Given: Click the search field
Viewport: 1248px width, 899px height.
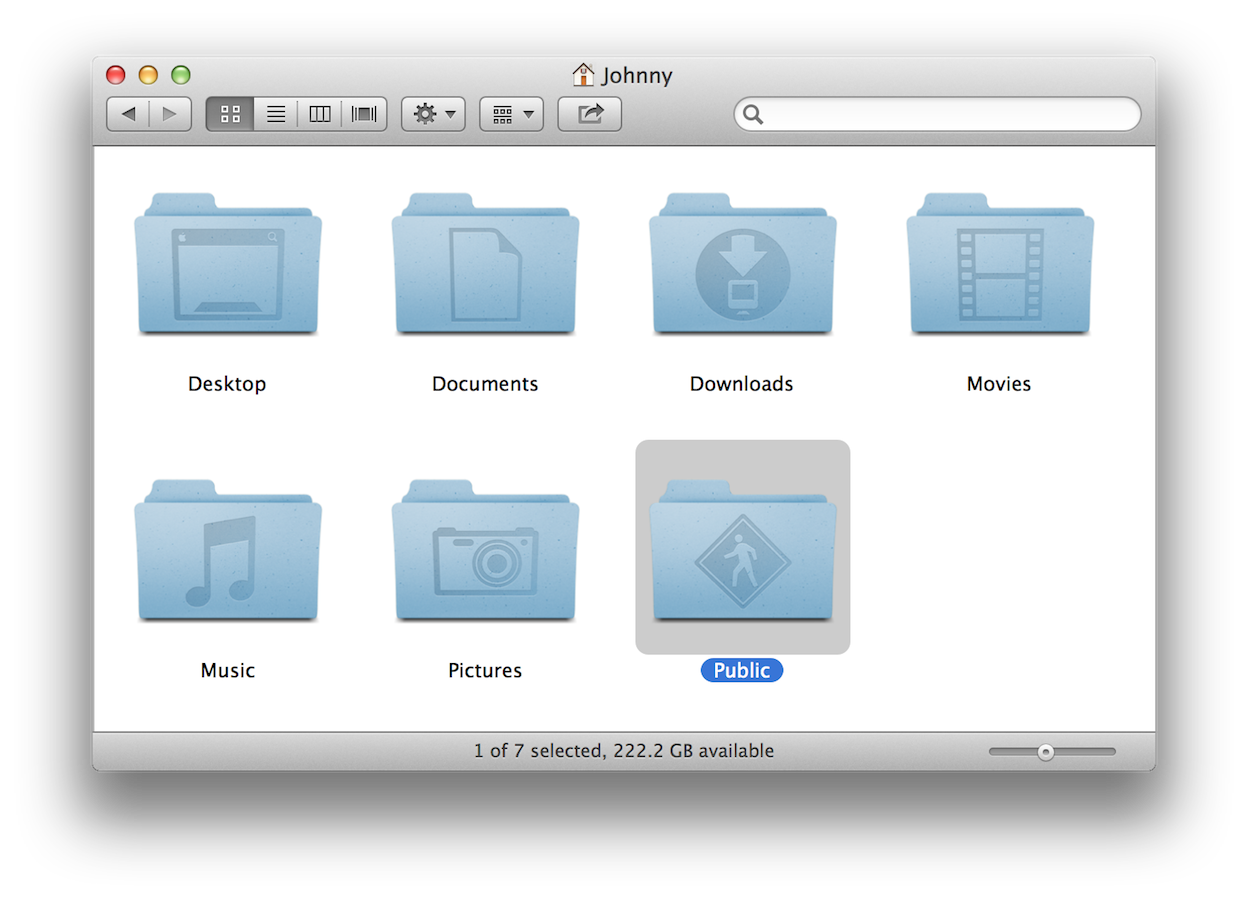Looking at the screenshot, I should pos(937,114).
